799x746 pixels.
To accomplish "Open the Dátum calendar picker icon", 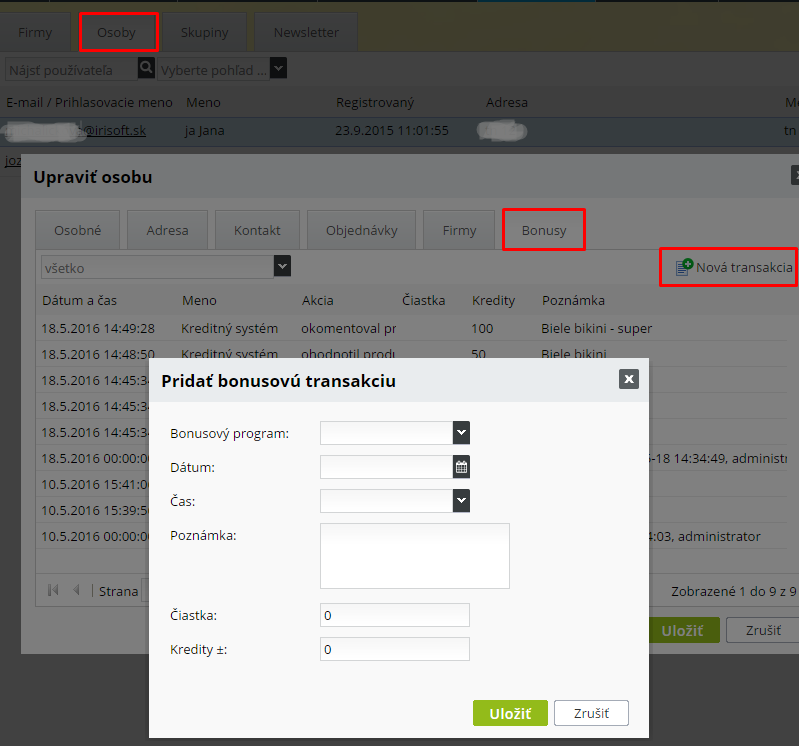I will [461, 467].
